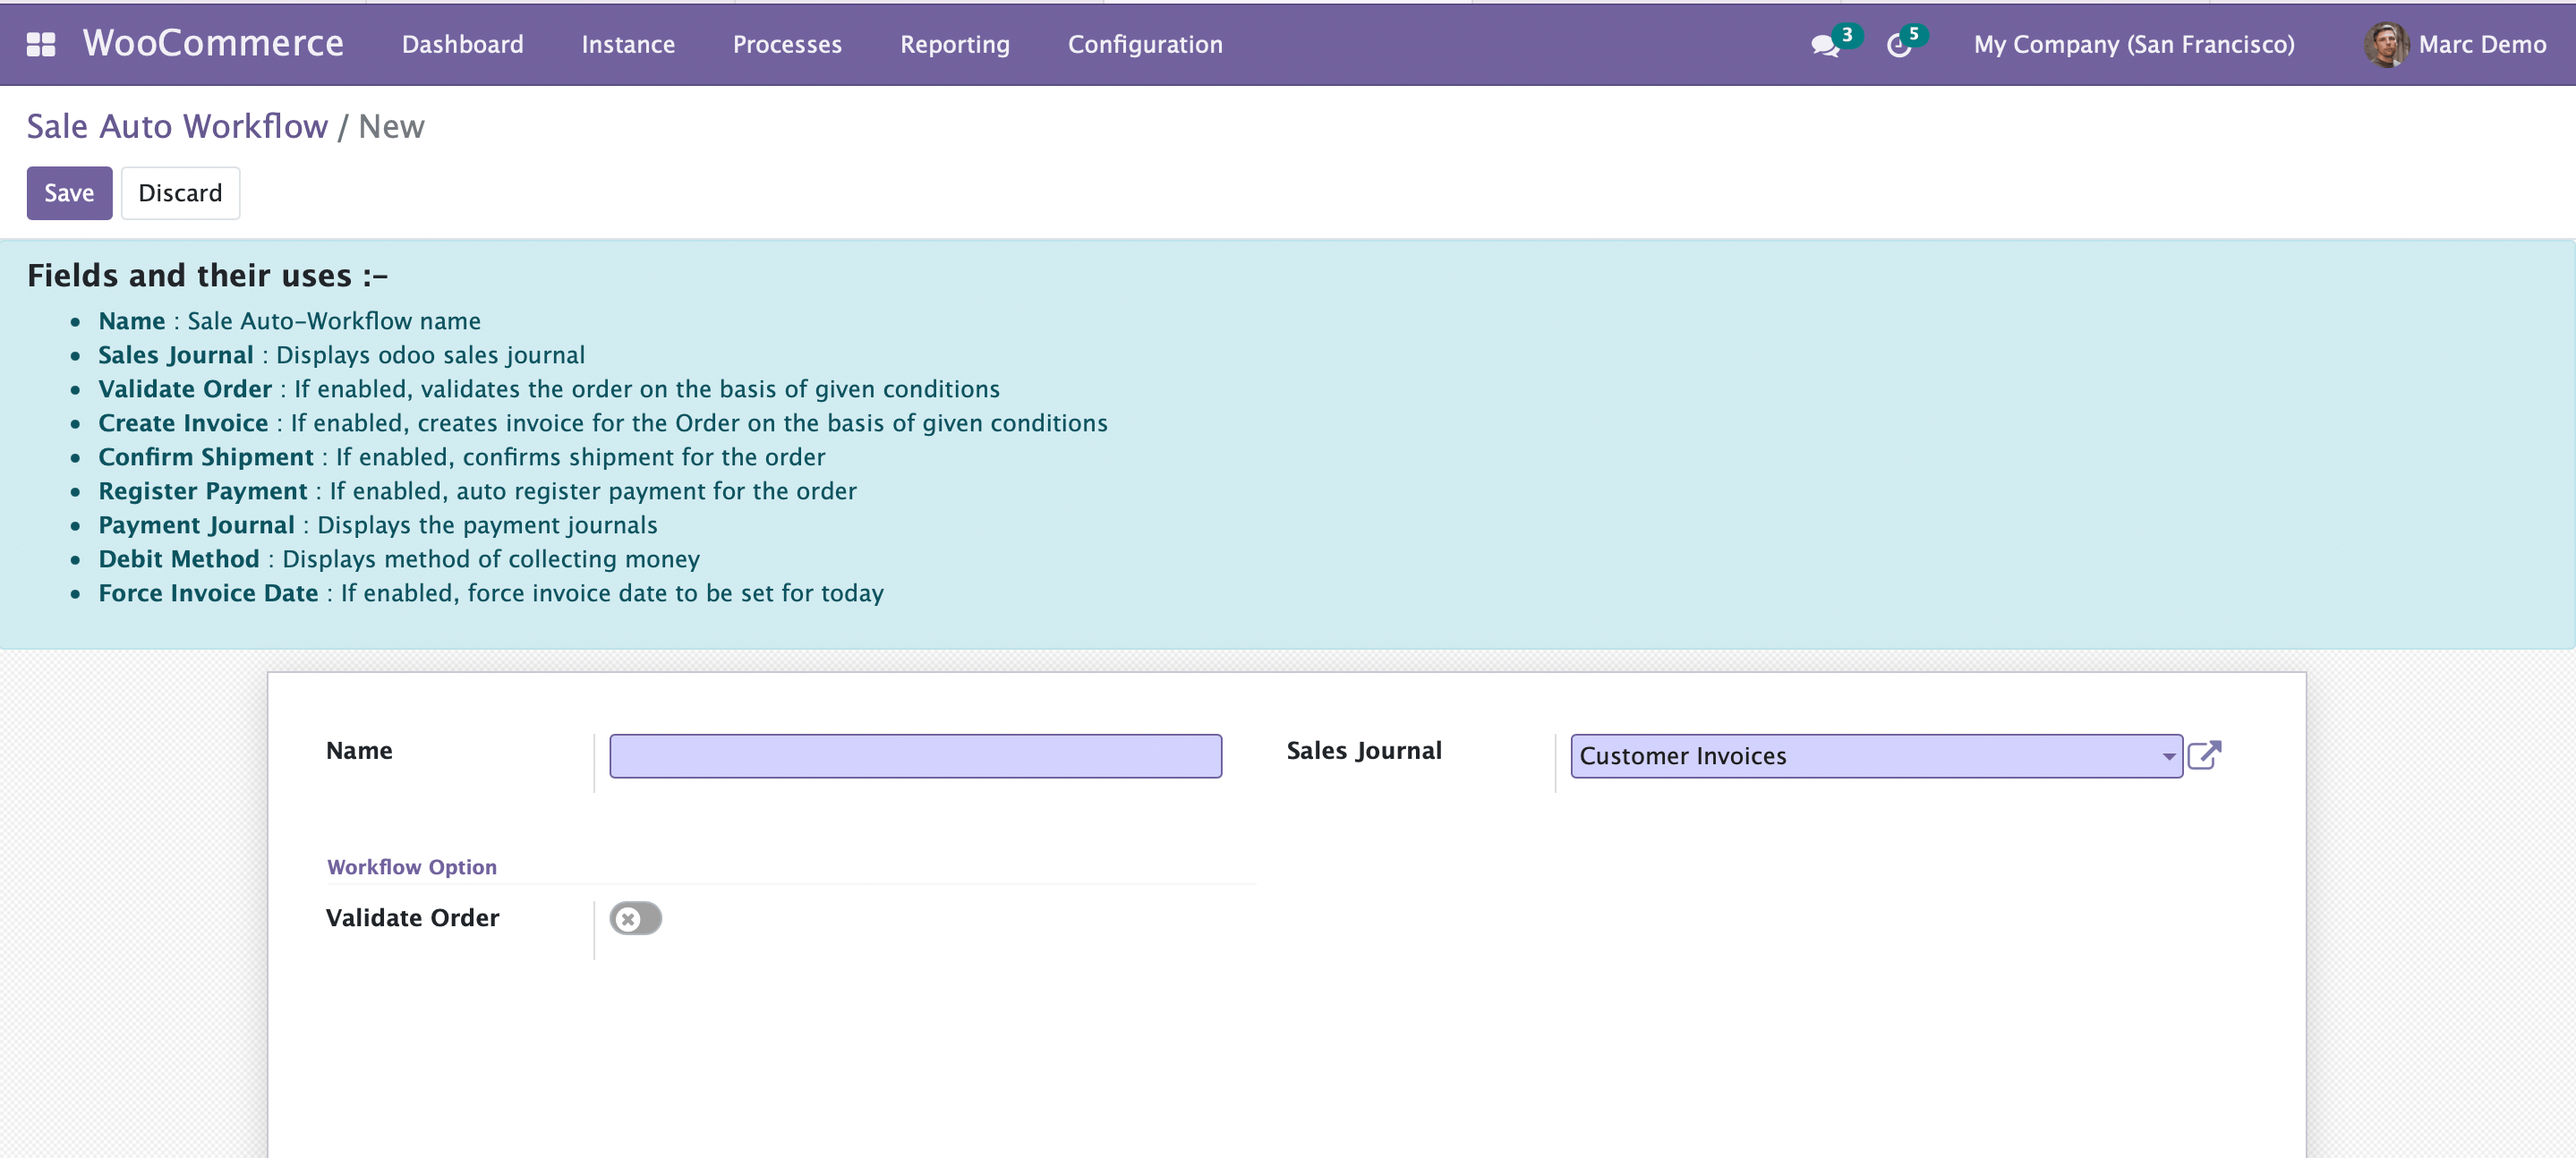
Task: Toggle the Validate Order switch
Action: tap(636, 918)
